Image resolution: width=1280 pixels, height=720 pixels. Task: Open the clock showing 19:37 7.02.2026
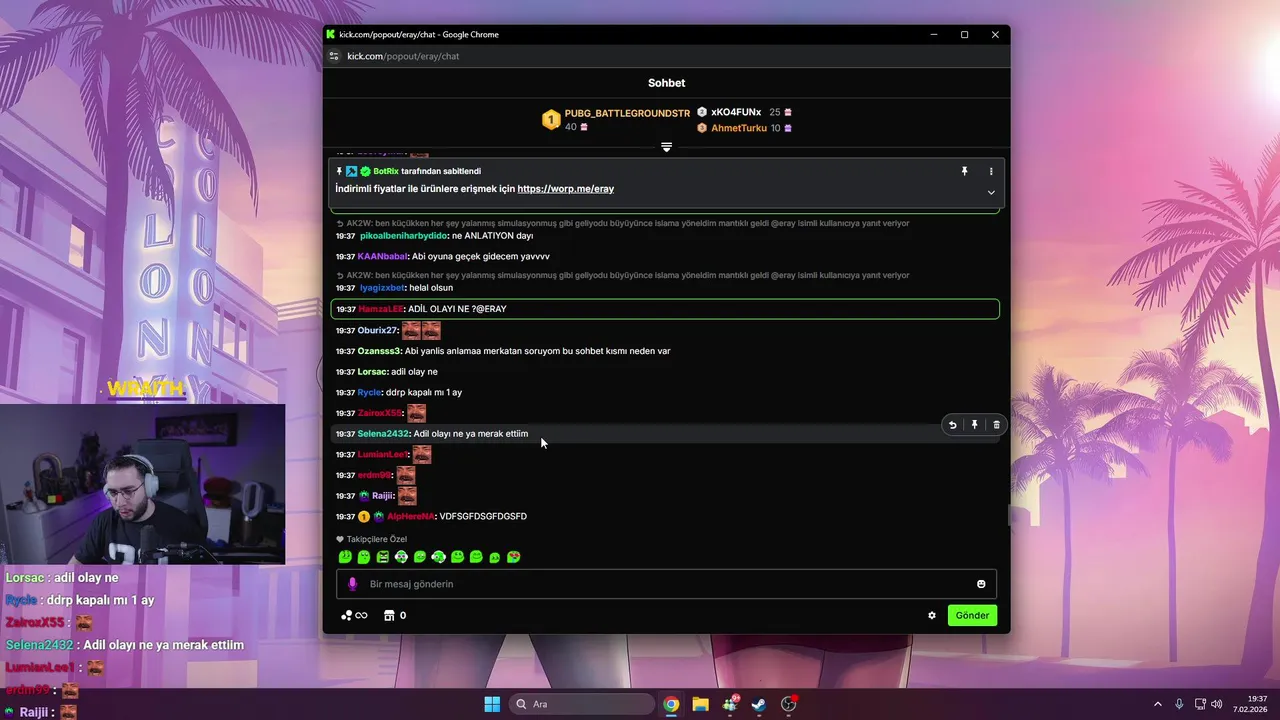pos(1250,704)
